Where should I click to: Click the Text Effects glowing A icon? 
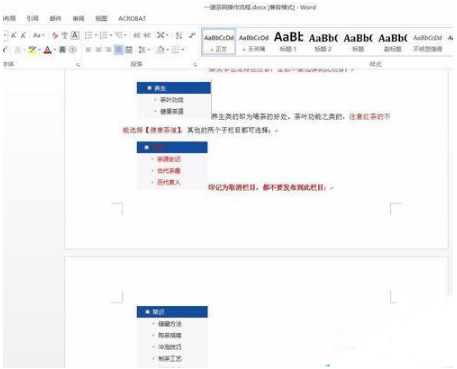coord(18,50)
